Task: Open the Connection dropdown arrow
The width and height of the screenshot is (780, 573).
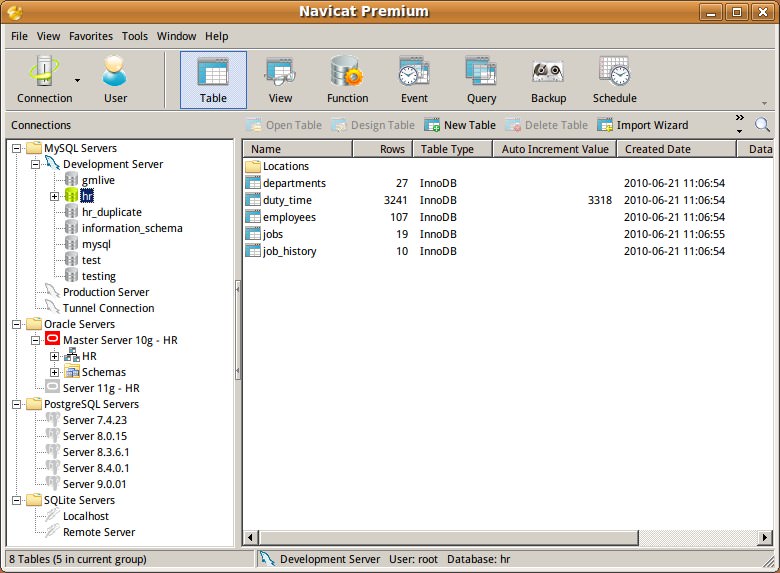Action: [x=77, y=80]
